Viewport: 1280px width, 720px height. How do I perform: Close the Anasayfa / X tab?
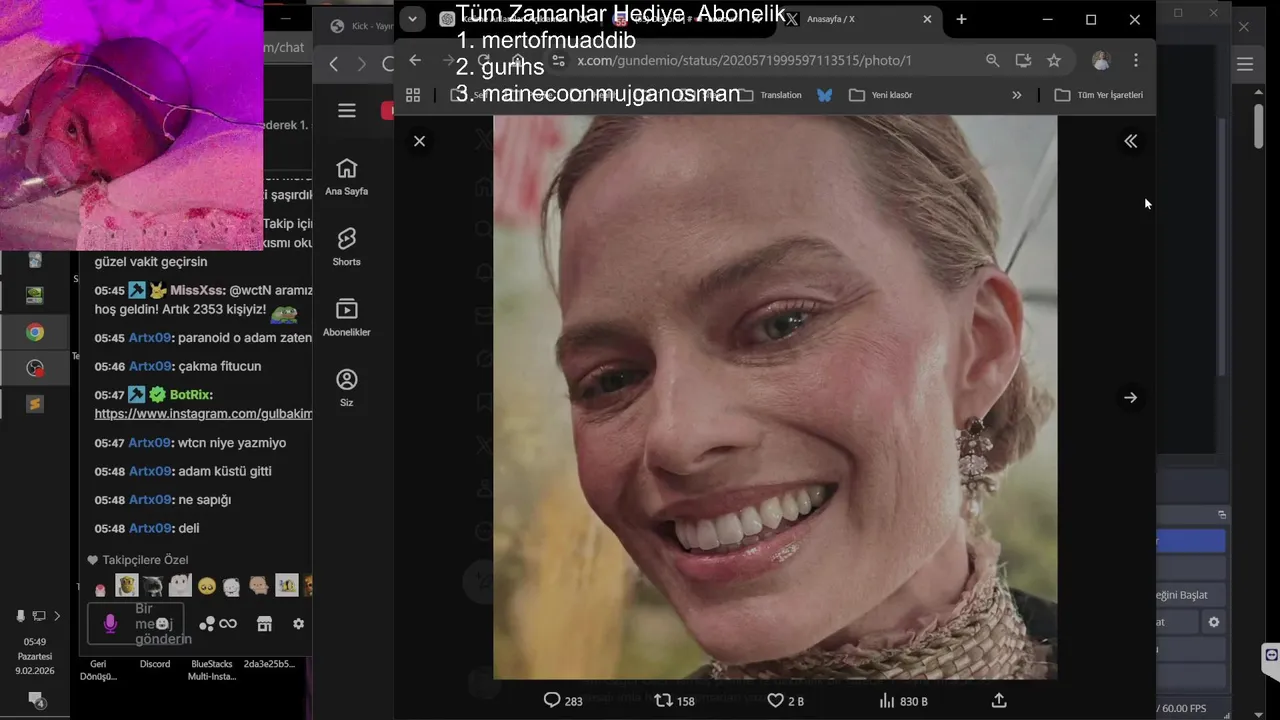click(927, 19)
